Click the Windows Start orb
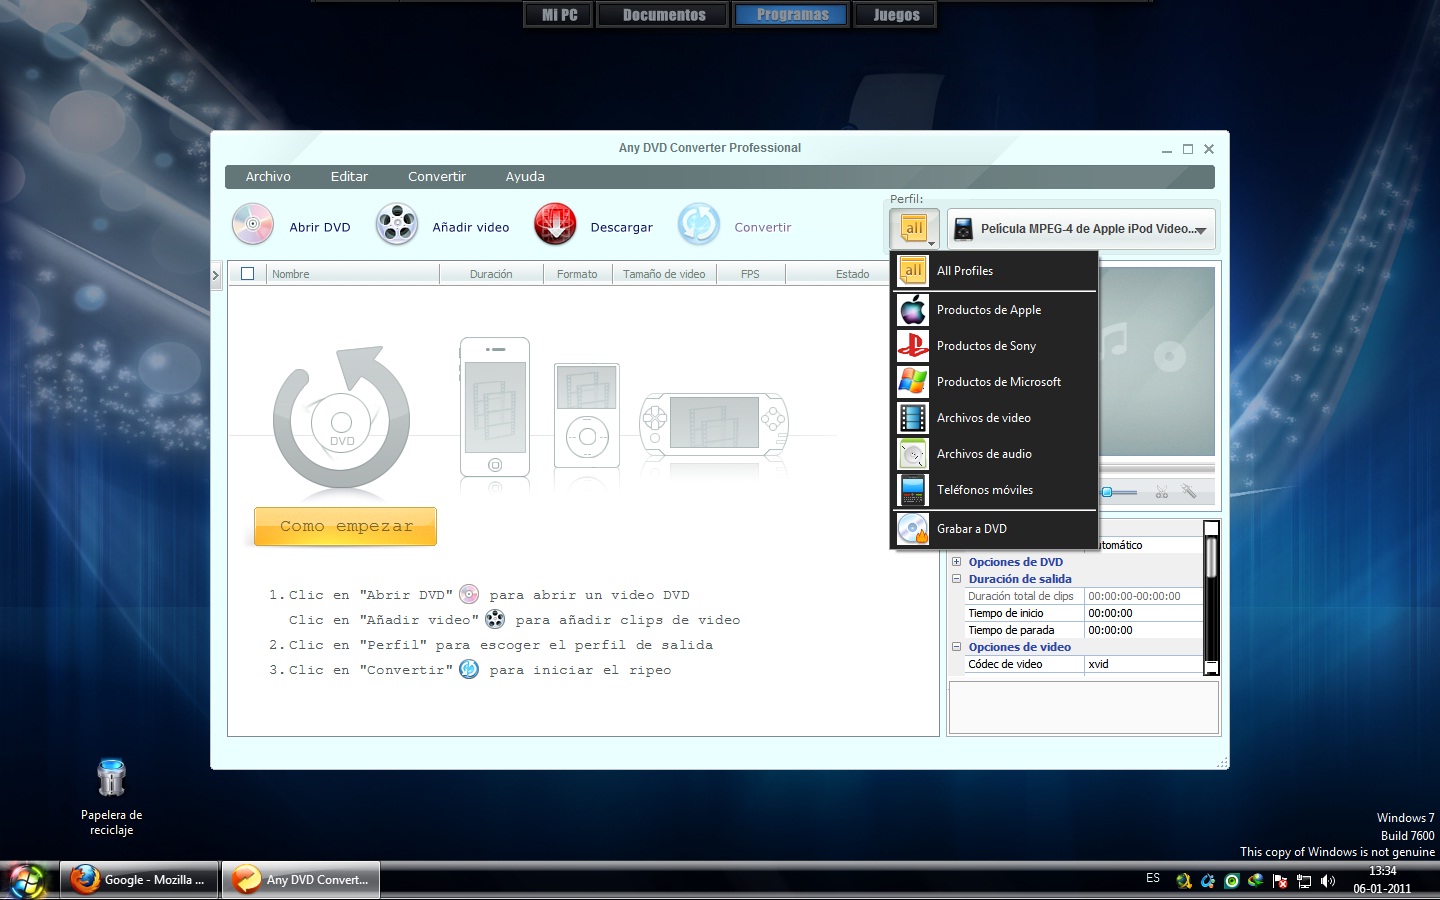 pos(27,880)
